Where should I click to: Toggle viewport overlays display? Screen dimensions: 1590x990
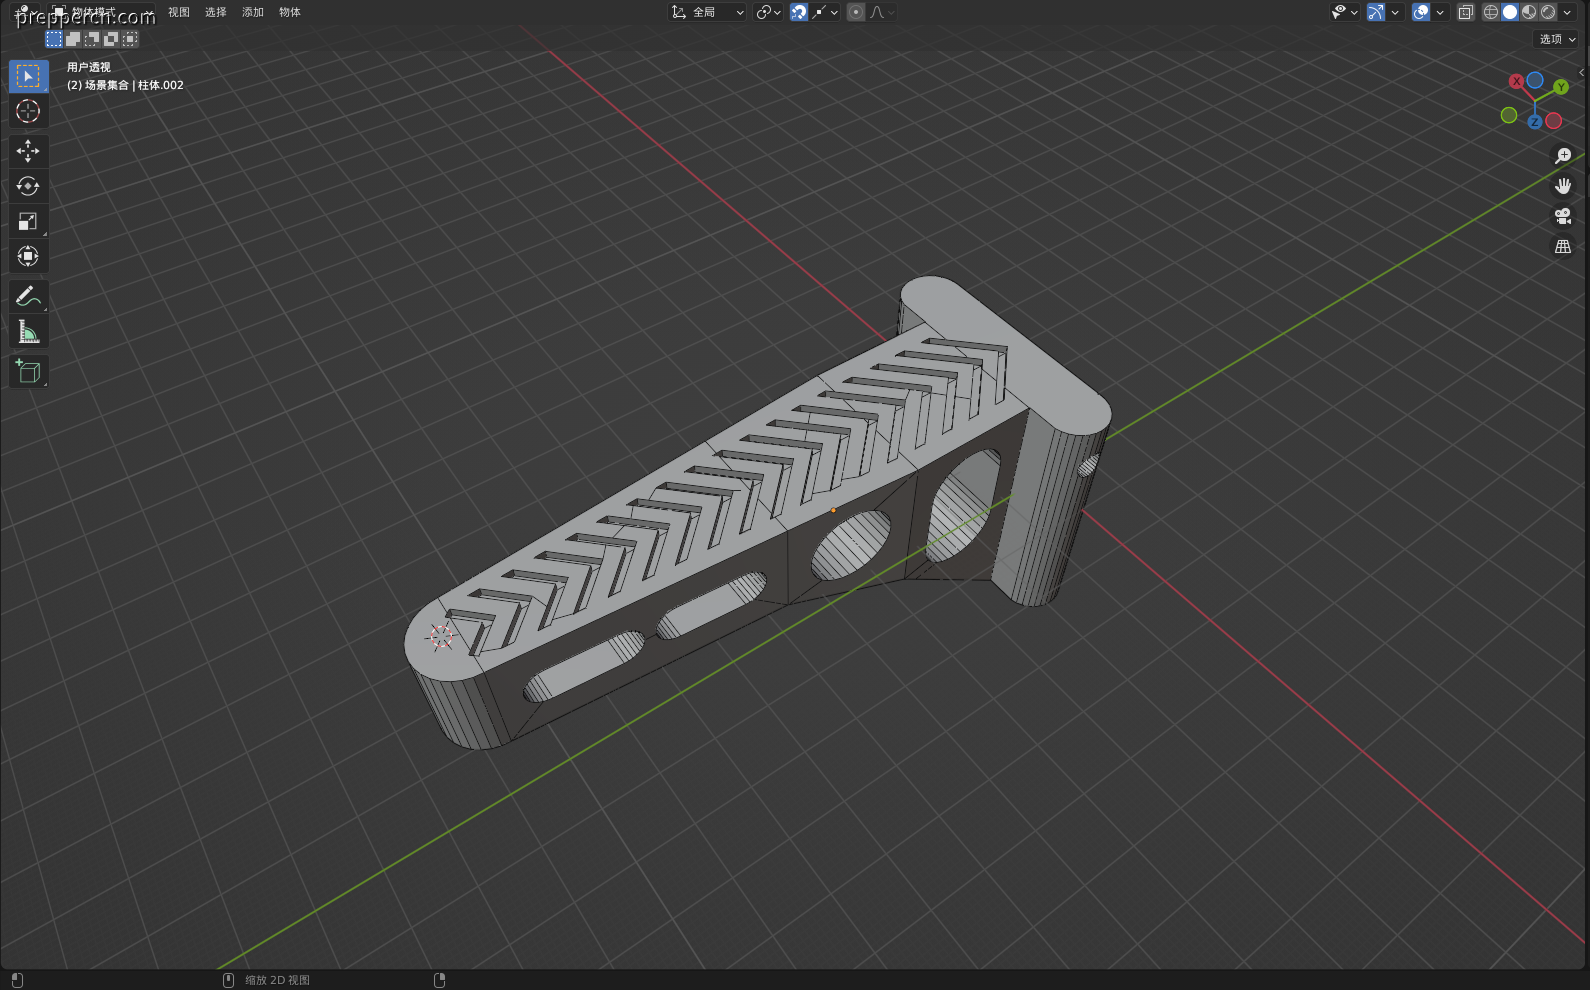pos(1421,12)
